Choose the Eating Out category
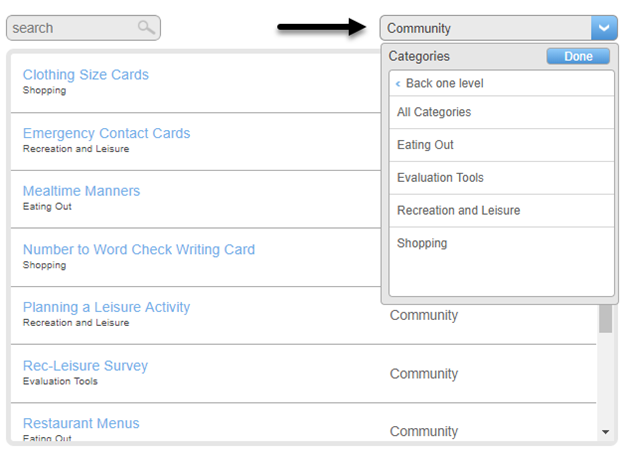The image size is (624, 453). 501,145
